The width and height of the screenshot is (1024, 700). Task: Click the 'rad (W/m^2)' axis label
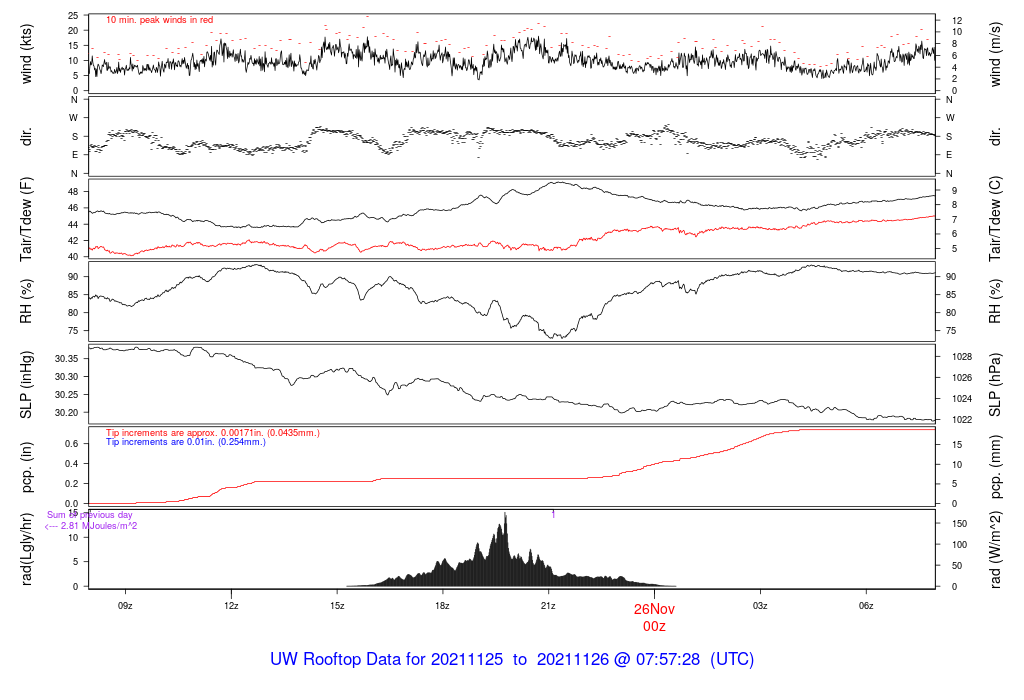(995, 549)
